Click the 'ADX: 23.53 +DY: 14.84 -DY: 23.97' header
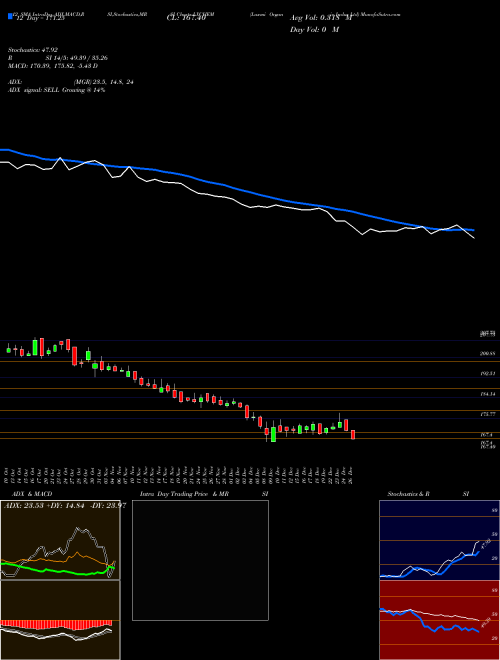This screenshot has height=660, width=500. [x=65, y=506]
